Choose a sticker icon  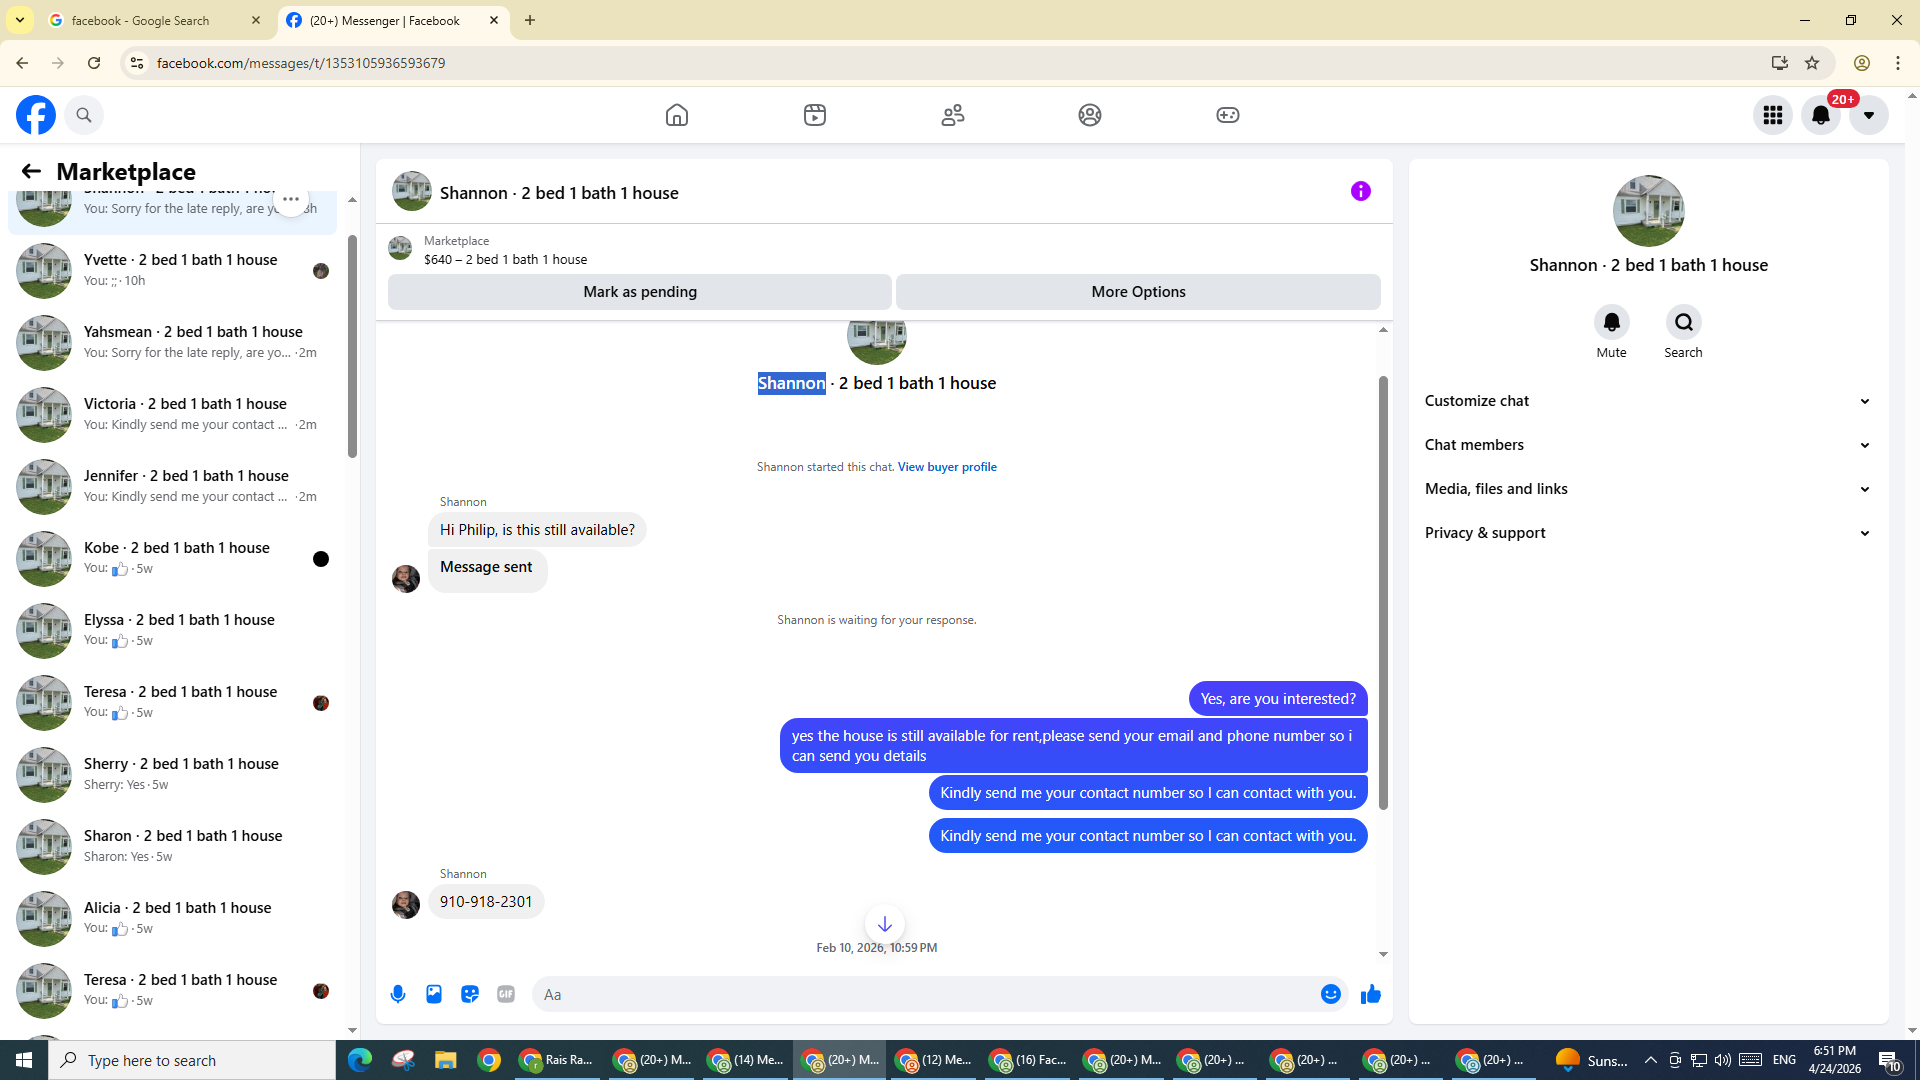[470, 994]
